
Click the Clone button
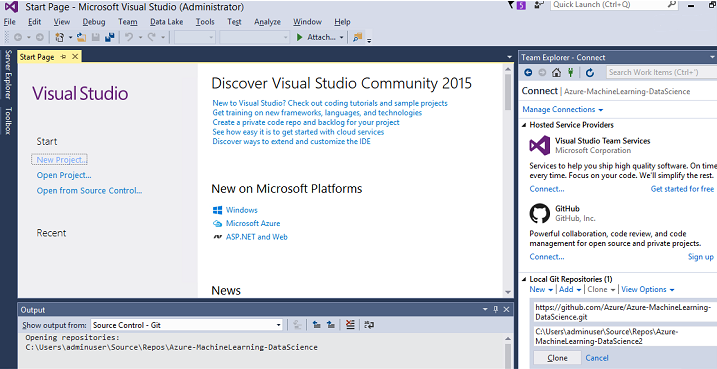coord(557,358)
